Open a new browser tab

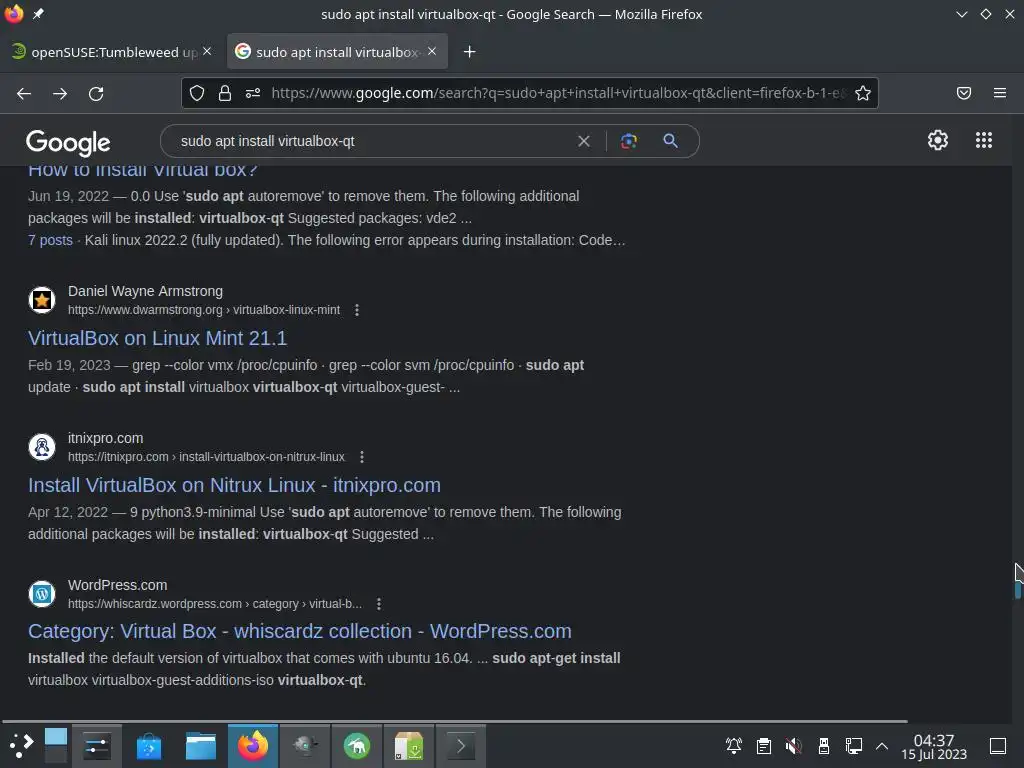(470, 52)
